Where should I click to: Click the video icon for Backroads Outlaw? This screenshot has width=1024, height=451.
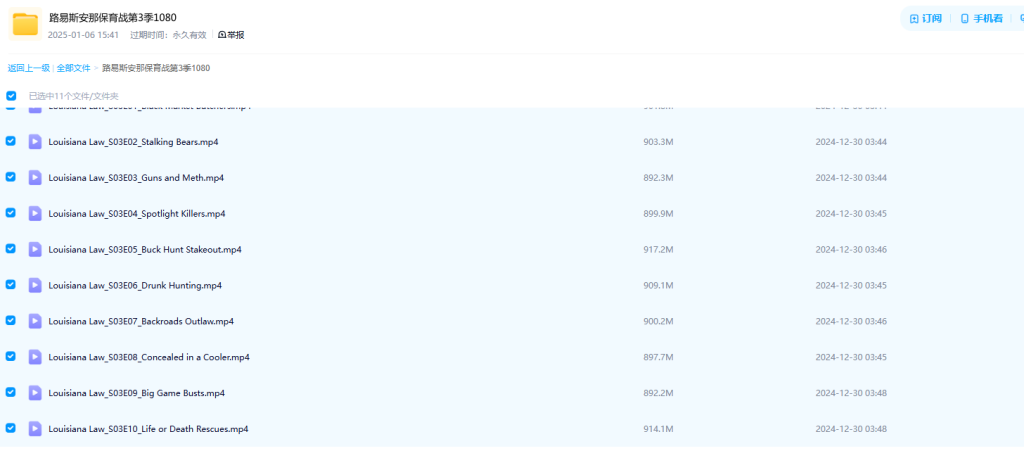[35, 321]
